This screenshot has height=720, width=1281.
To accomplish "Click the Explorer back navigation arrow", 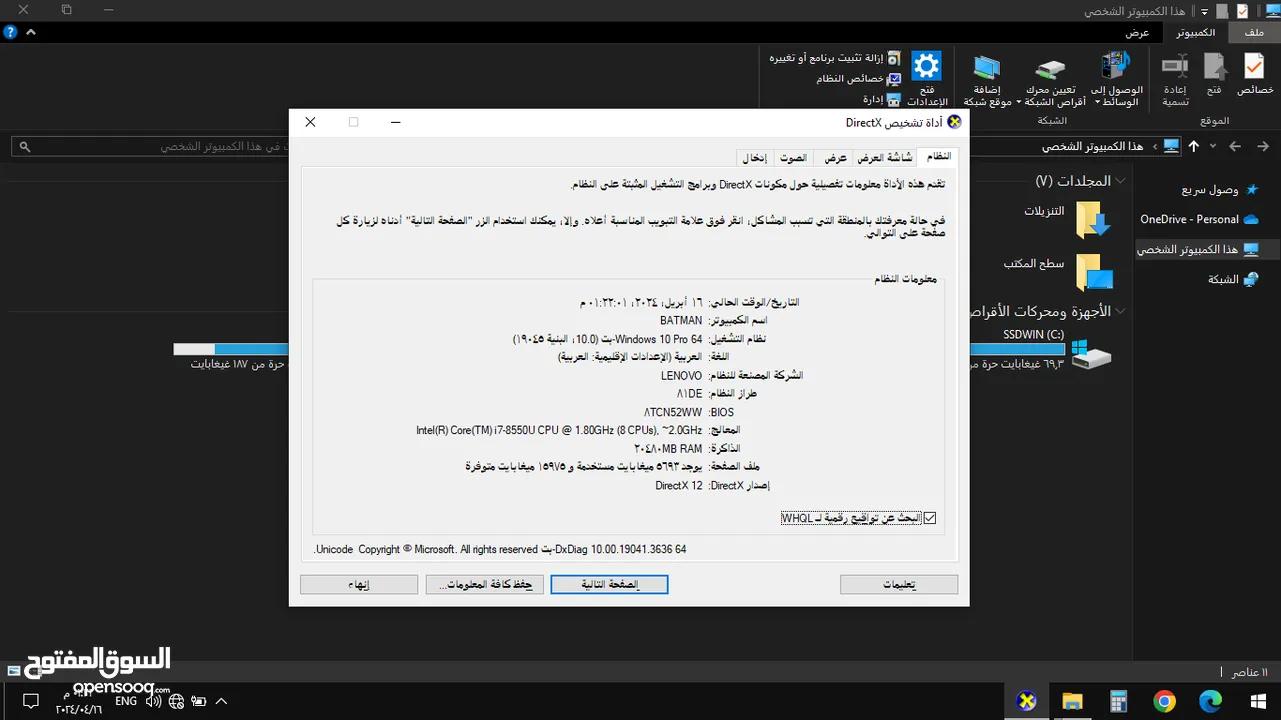I will [1263, 146].
